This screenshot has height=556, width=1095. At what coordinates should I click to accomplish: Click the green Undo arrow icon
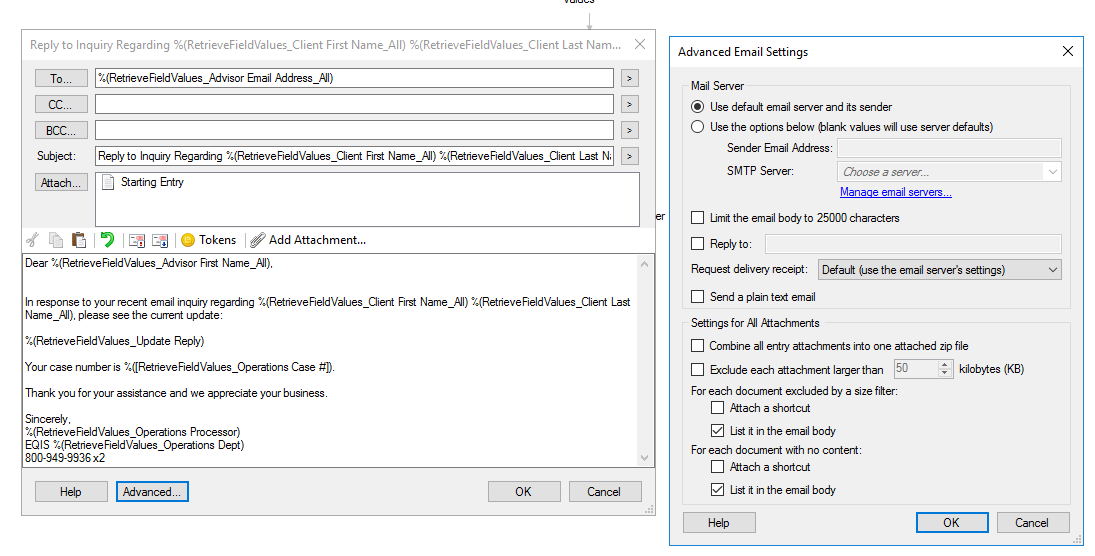tap(107, 240)
